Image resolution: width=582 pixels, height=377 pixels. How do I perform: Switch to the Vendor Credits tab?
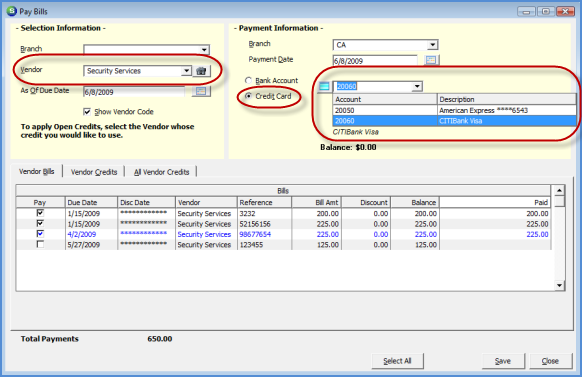94,172
